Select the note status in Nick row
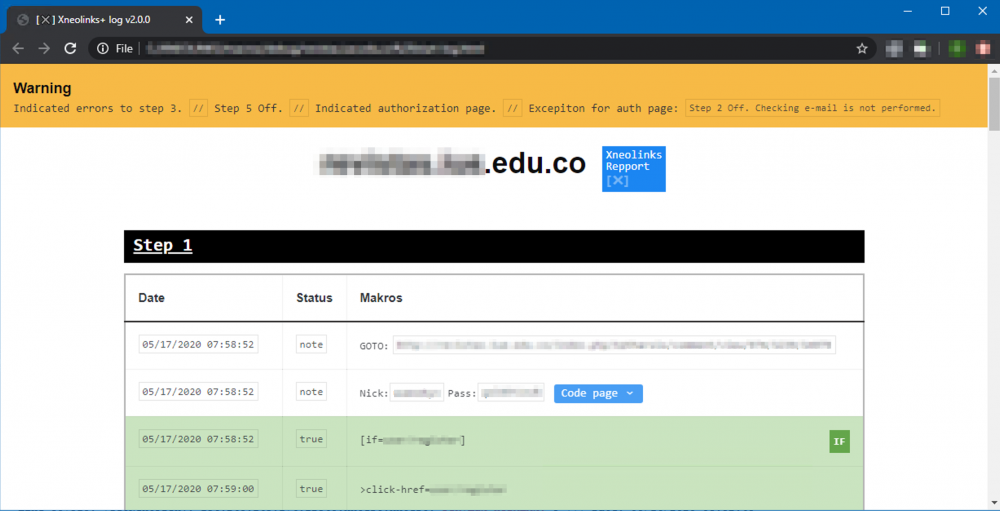The height and width of the screenshot is (511, 1000). point(311,392)
